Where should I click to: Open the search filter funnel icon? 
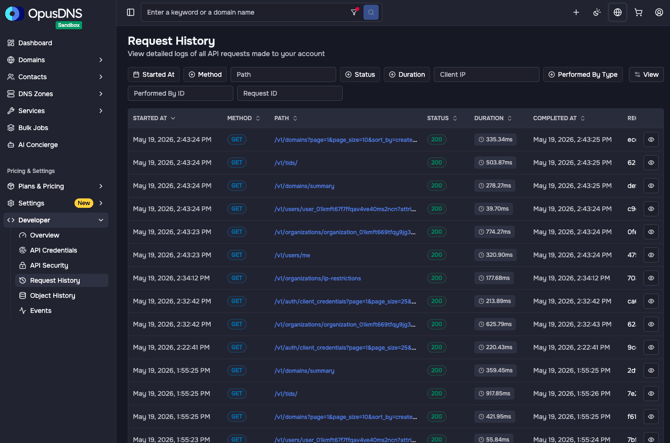(354, 12)
